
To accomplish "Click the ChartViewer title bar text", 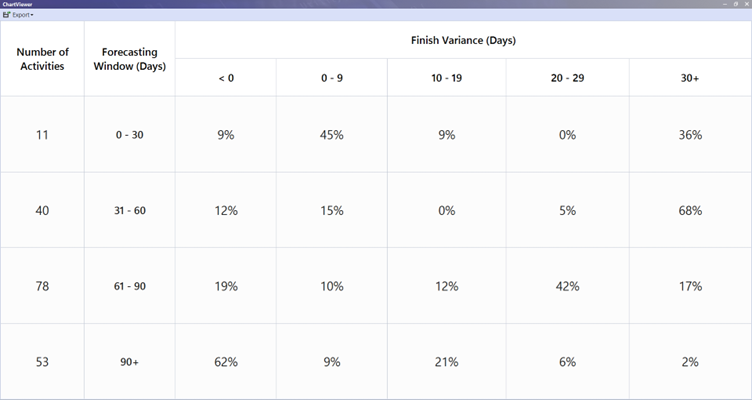I will [x=15, y=4].
